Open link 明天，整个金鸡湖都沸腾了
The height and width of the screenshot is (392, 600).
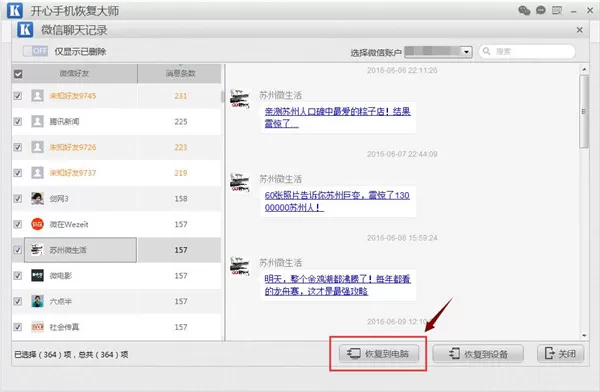[338, 285]
